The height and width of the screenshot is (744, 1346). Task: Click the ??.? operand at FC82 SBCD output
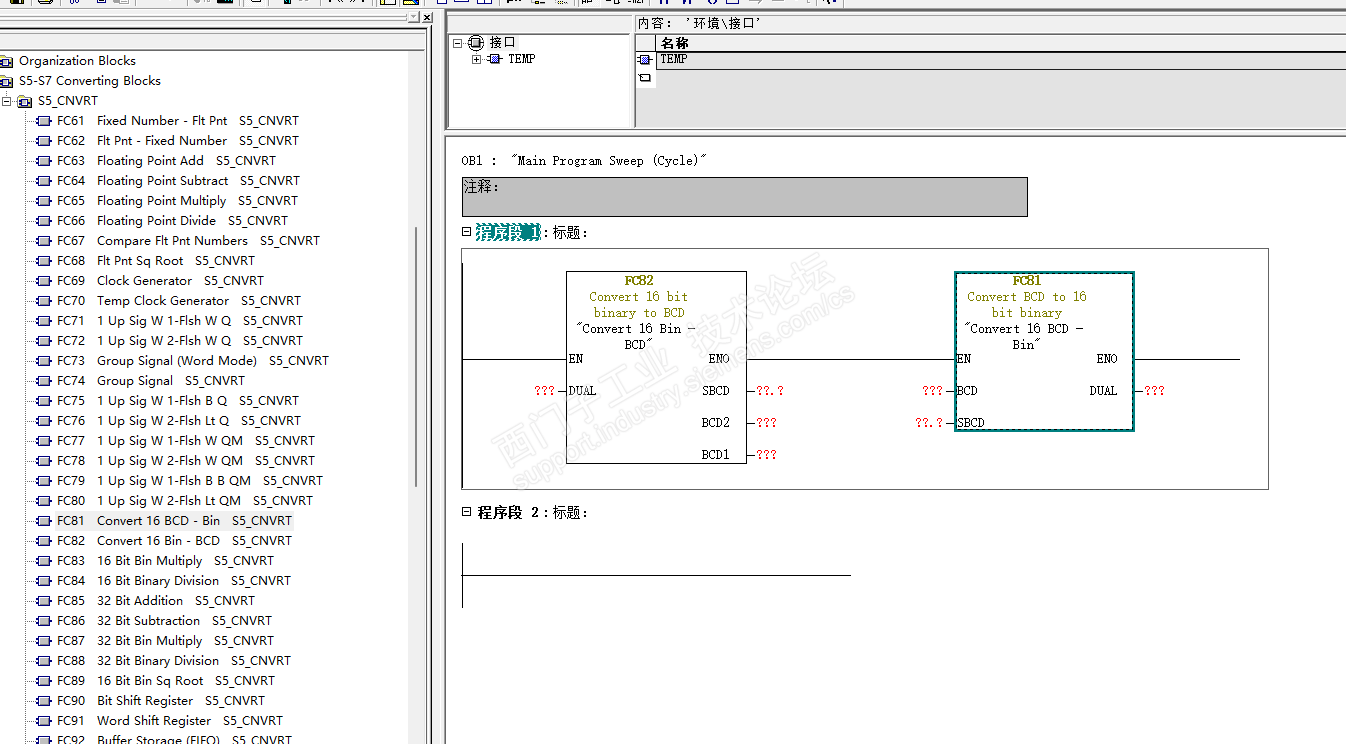click(x=770, y=391)
